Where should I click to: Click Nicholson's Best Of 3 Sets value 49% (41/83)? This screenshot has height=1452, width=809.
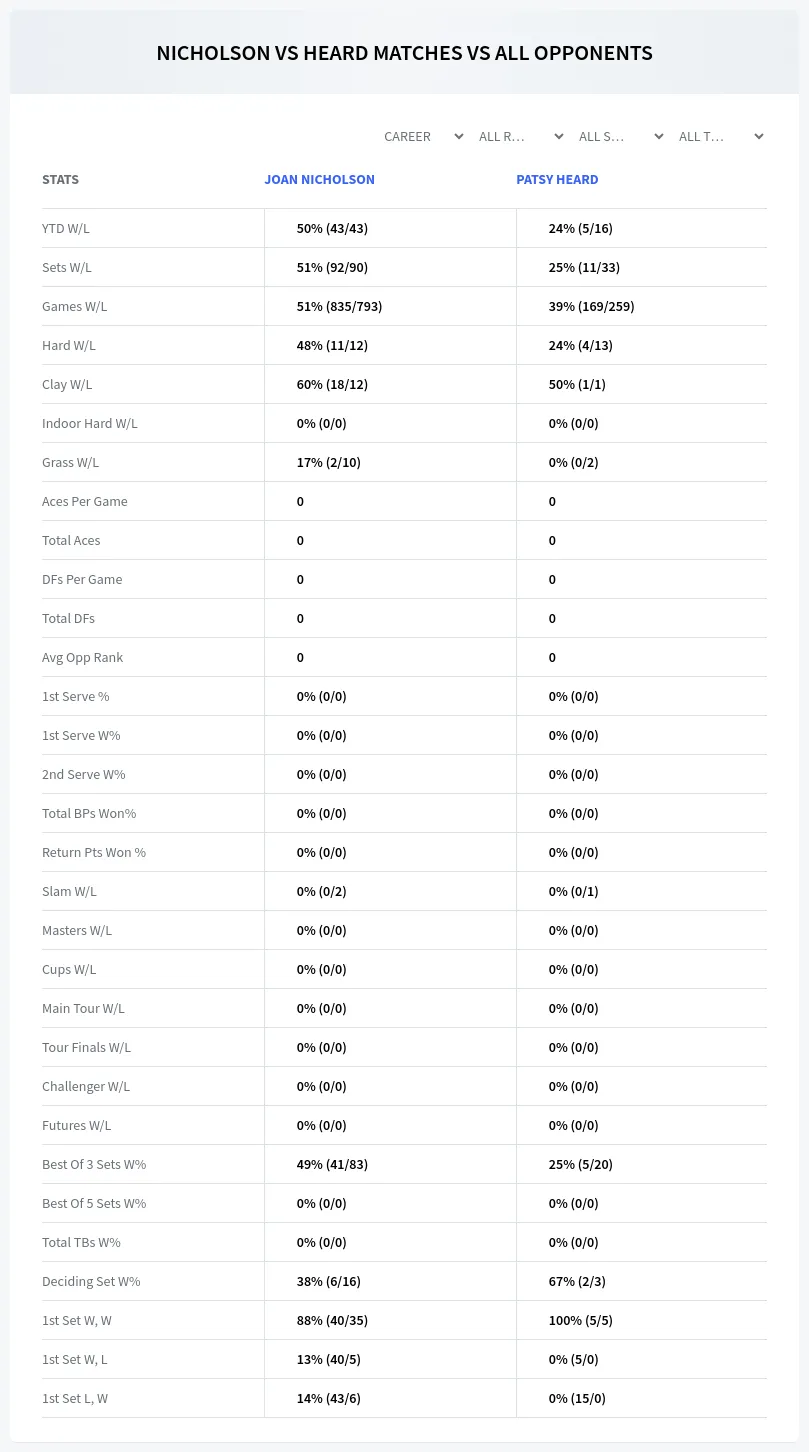coord(332,1164)
